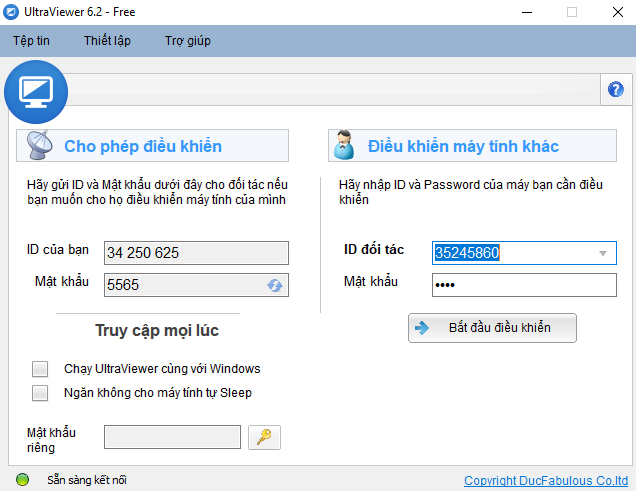Viewport: 636px width, 491px height.
Task: Click the user avatar icon
Action: pyautogui.click(x=345, y=146)
